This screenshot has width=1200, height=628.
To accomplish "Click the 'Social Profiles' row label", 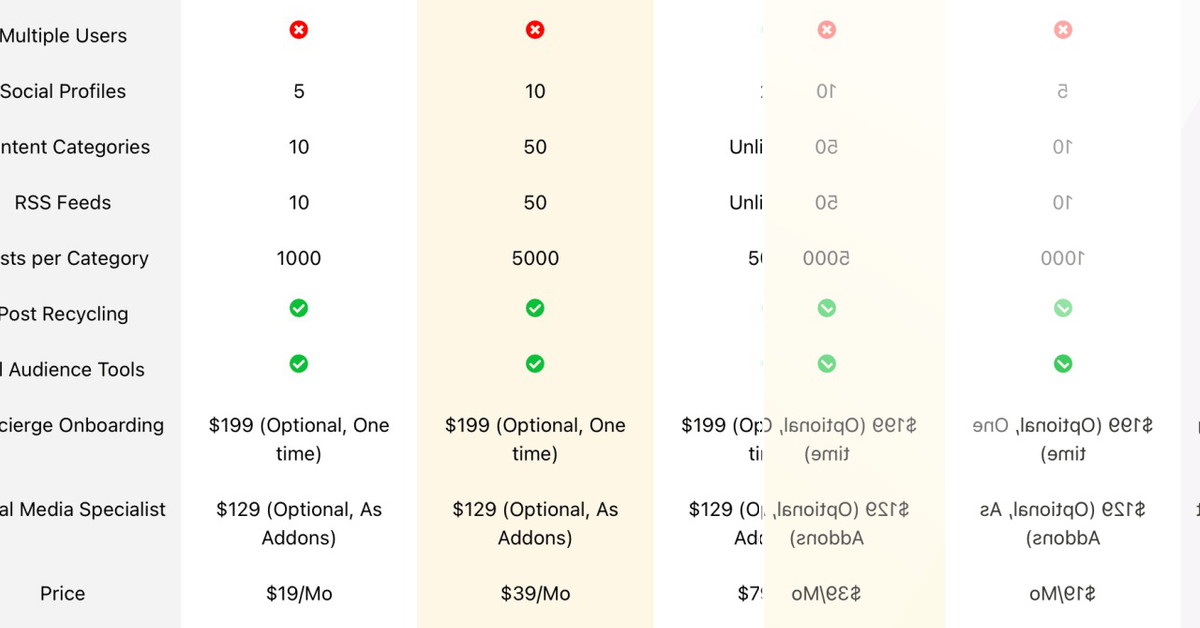I will 63,91.
